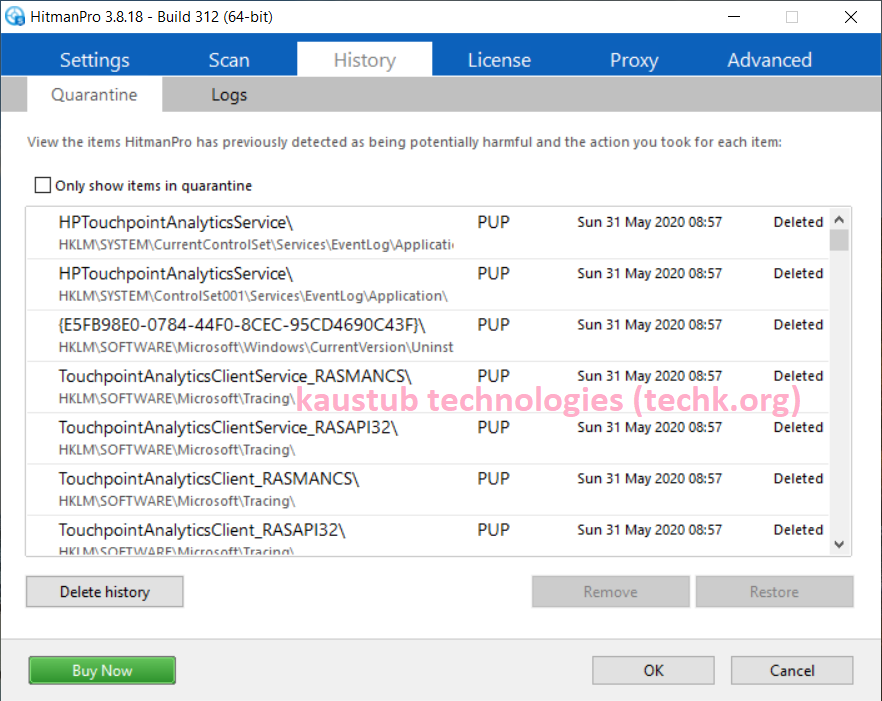Select HPTouchpointAnalyticsService entry under ControlSet001
Image resolution: width=882 pixels, height=701 pixels.
coord(428,284)
